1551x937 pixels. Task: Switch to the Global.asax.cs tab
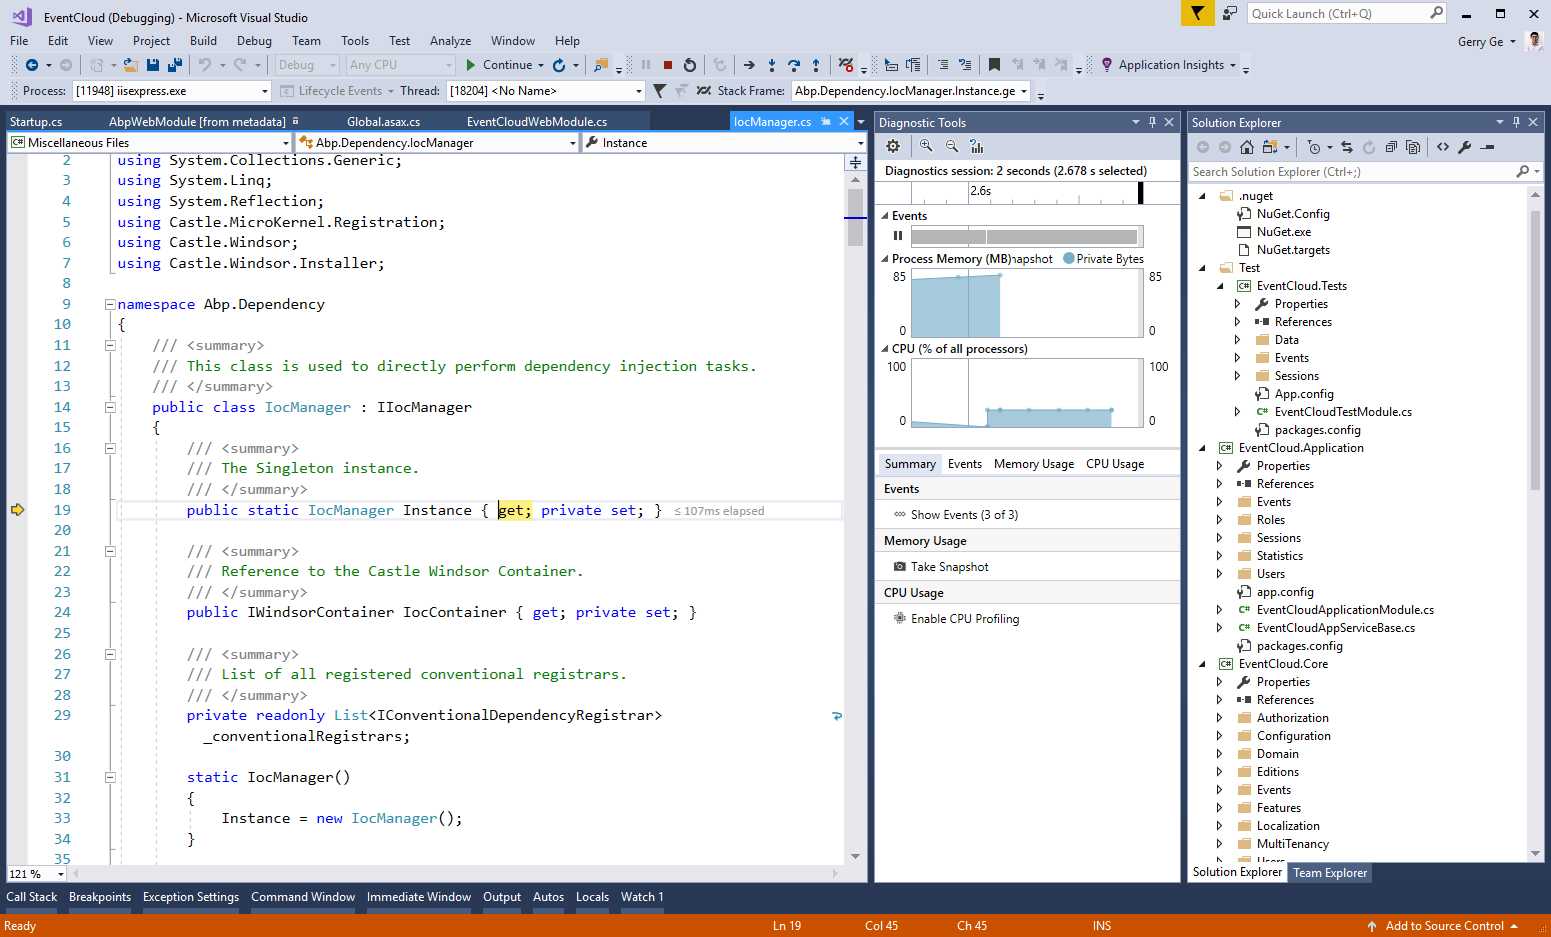tap(383, 122)
